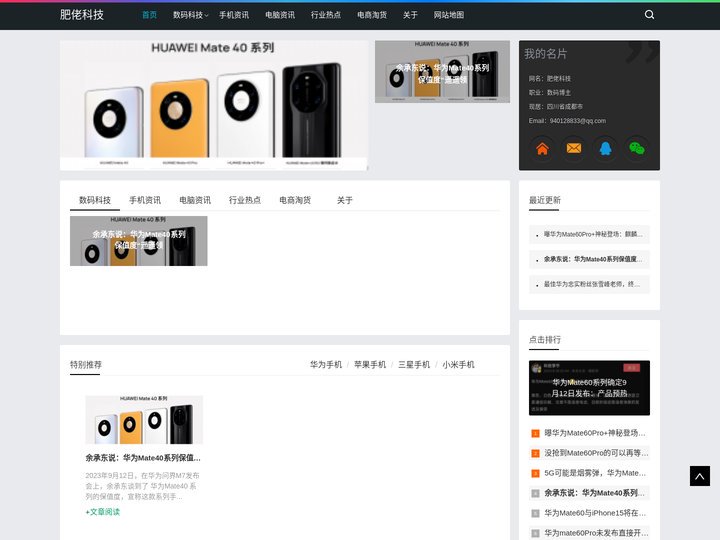
Task: Select the 关于 content tab
Action: point(344,200)
